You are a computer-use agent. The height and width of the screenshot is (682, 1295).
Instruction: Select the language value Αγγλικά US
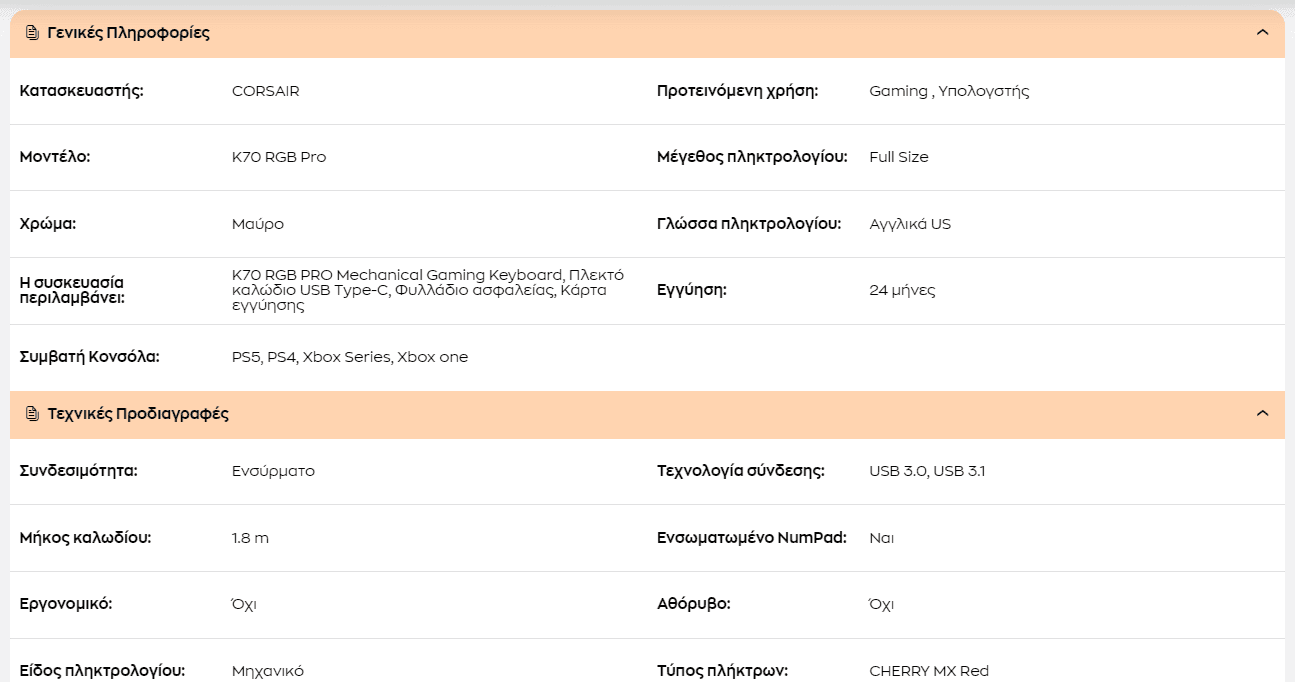click(x=910, y=224)
